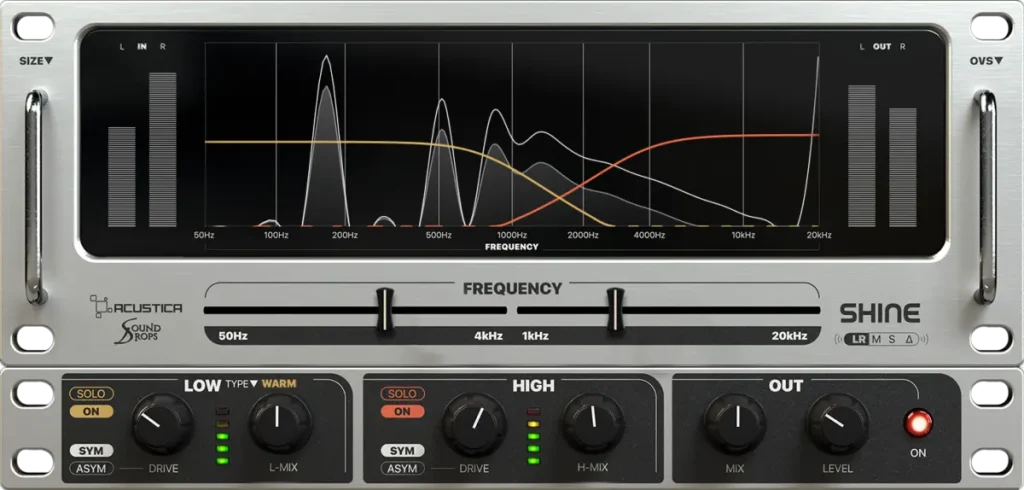This screenshot has width=1024, height=490.
Task: Toggle the red power ON LED button
Action: pos(918,423)
